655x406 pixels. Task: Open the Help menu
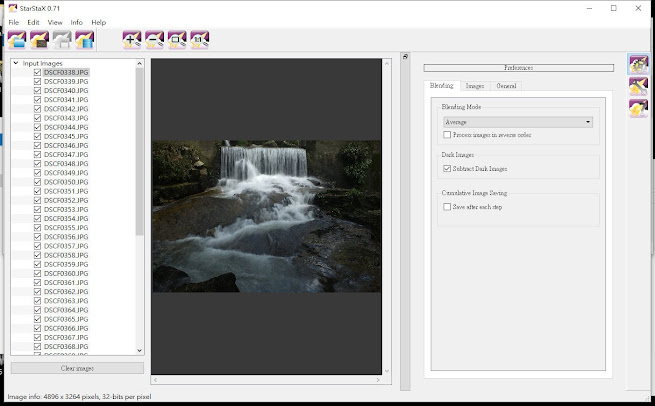point(99,22)
